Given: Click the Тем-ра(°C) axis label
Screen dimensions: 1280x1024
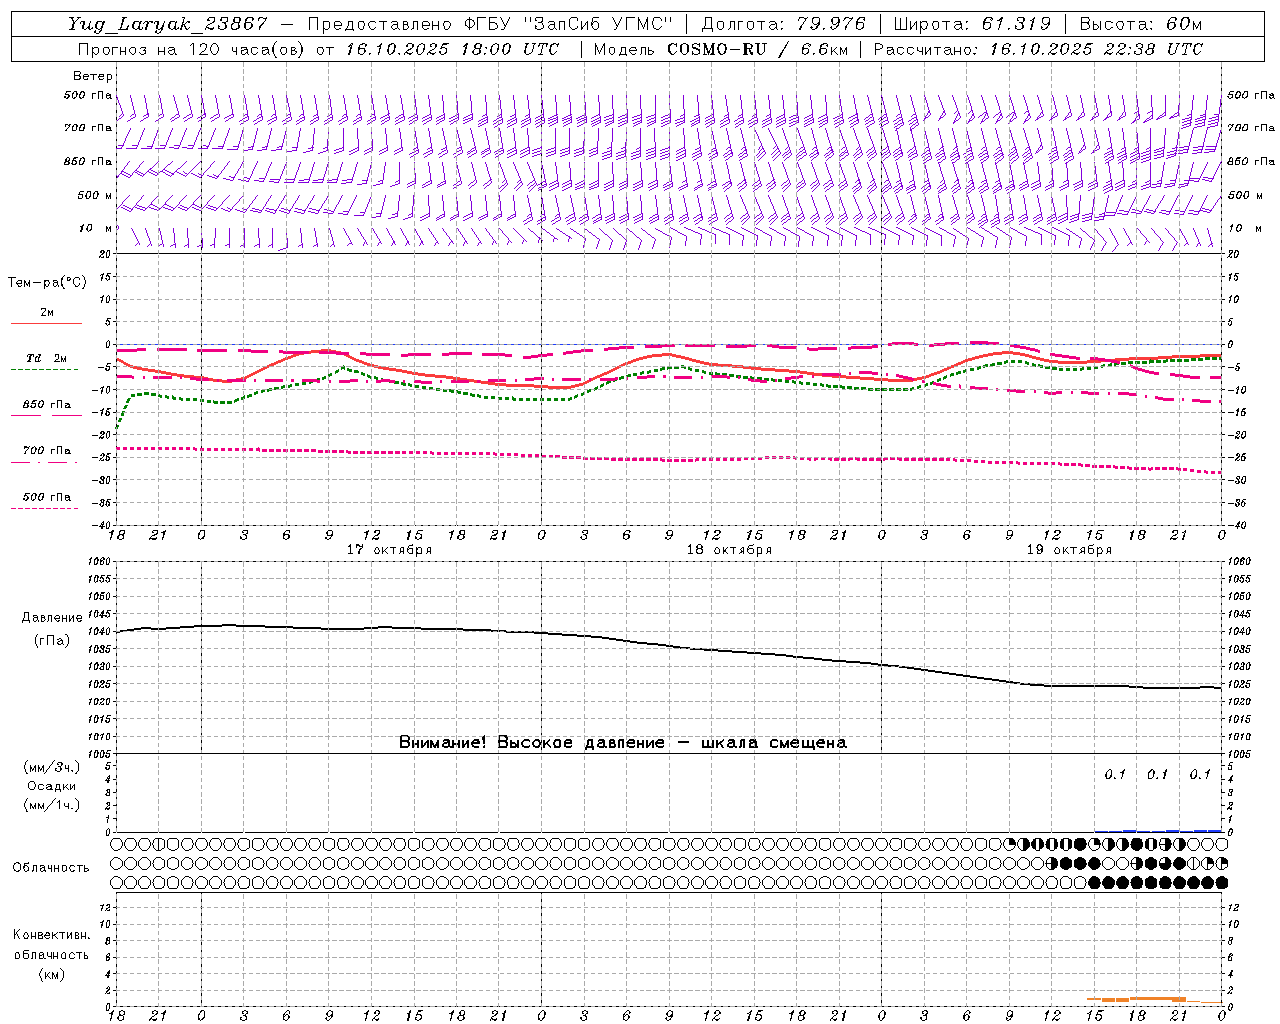Looking at the screenshot, I should pos(47,283).
